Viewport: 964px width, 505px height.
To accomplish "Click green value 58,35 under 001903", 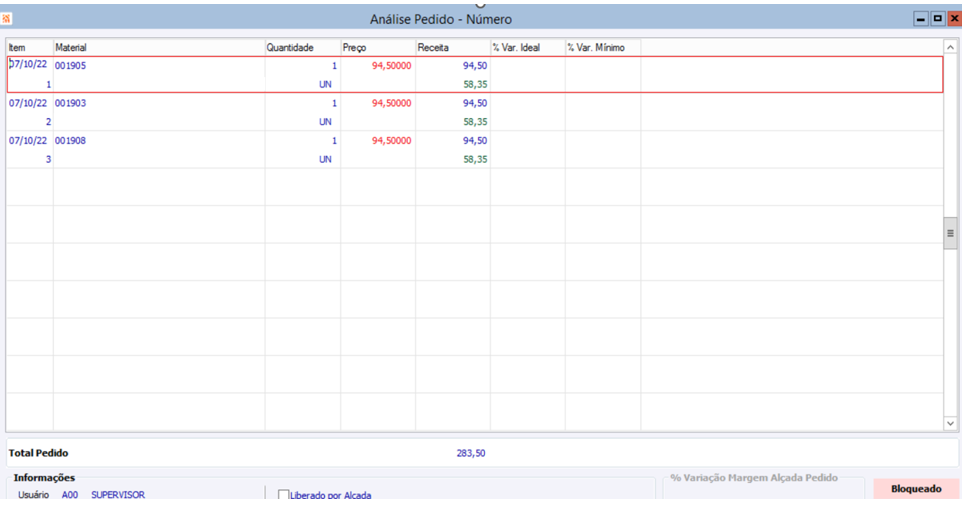I will pyautogui.click(x=475, y=122).
